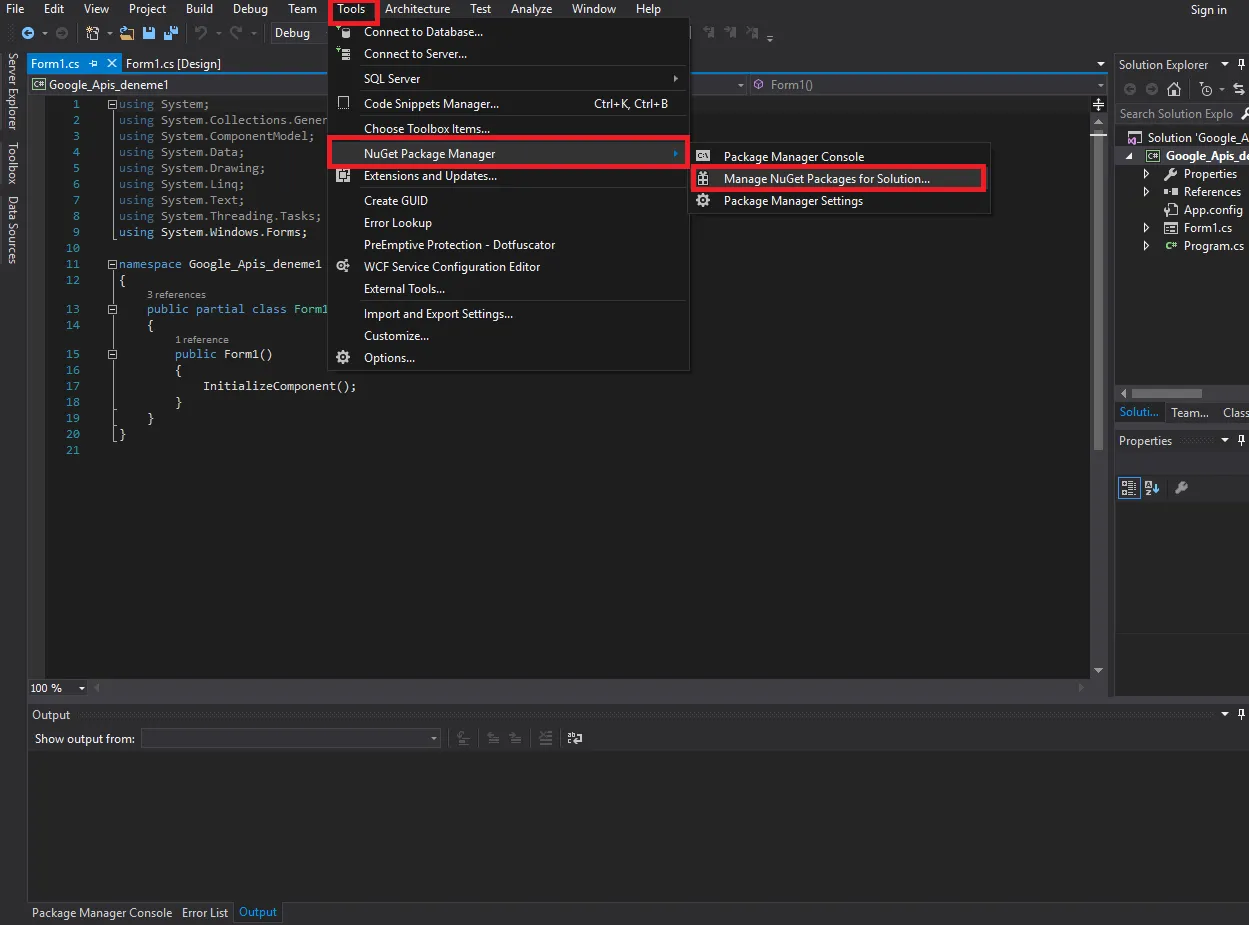Click the Sync with Active Document icon
1249x925 pixels.
[x=1241, y=89]
